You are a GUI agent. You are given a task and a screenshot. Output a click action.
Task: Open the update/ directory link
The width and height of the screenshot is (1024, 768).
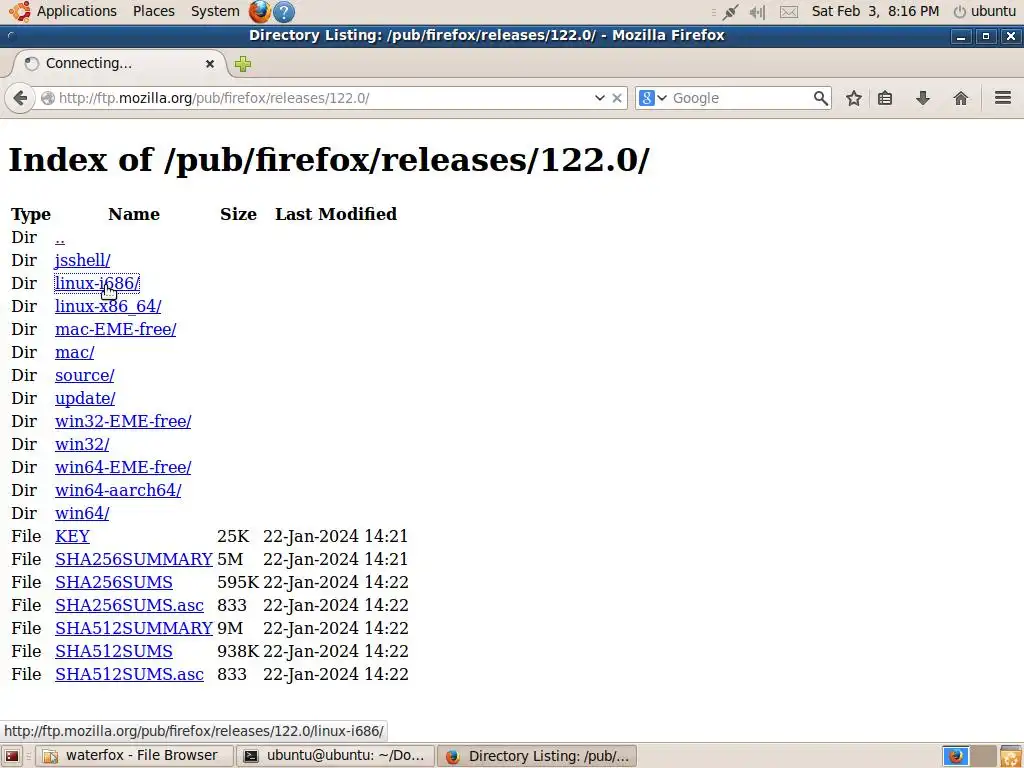[x=85, y=398]
